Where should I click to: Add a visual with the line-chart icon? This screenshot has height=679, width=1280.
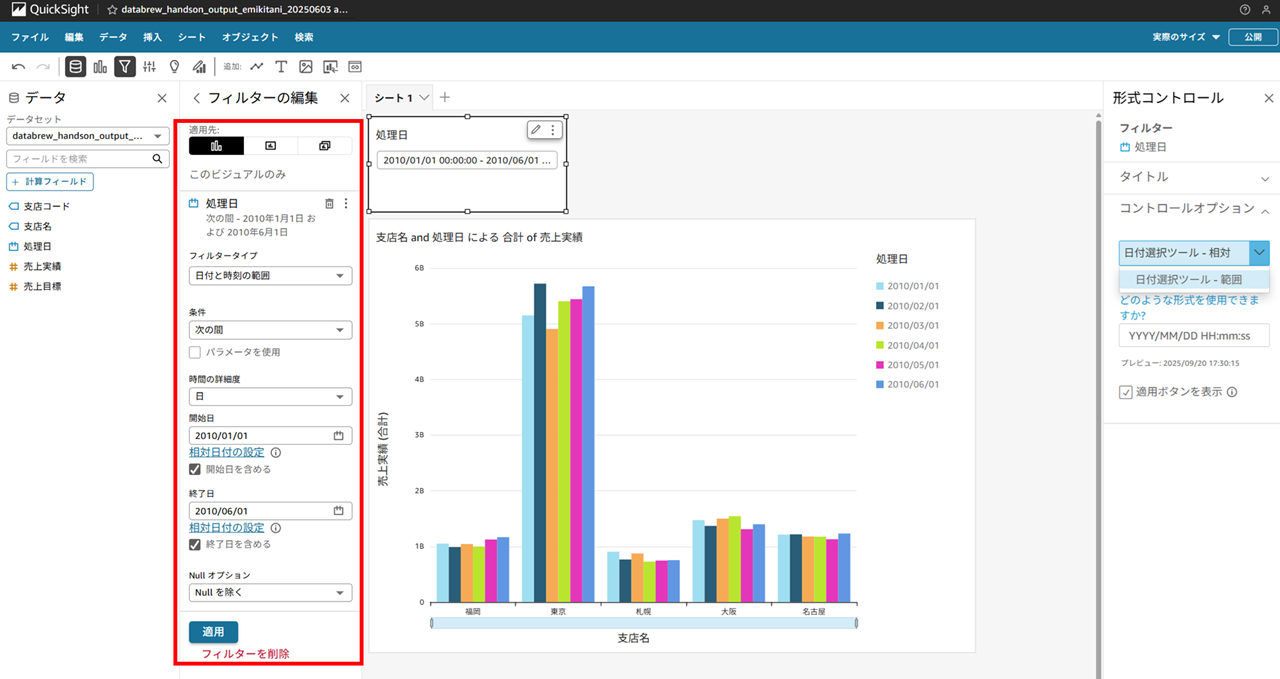point(257,67)
